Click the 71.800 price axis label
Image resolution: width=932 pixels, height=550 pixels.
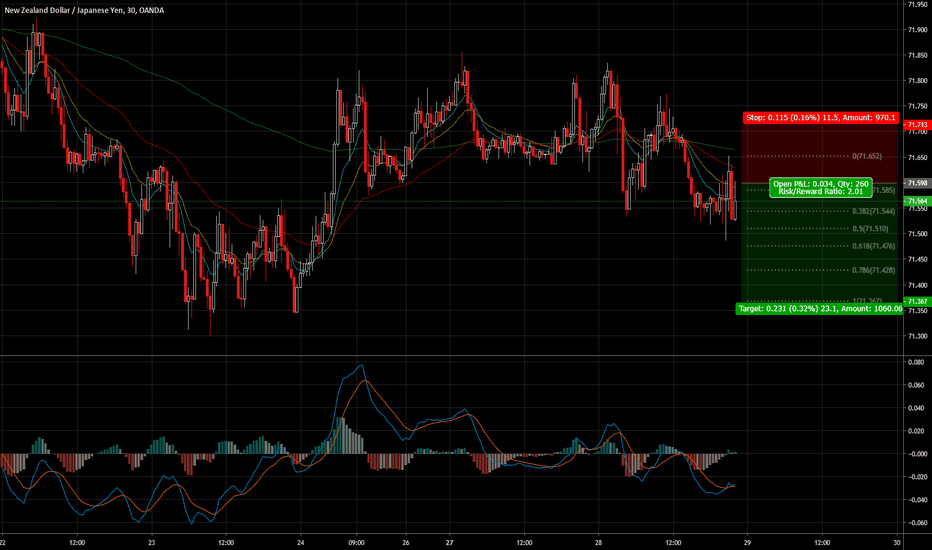[917, 81]
